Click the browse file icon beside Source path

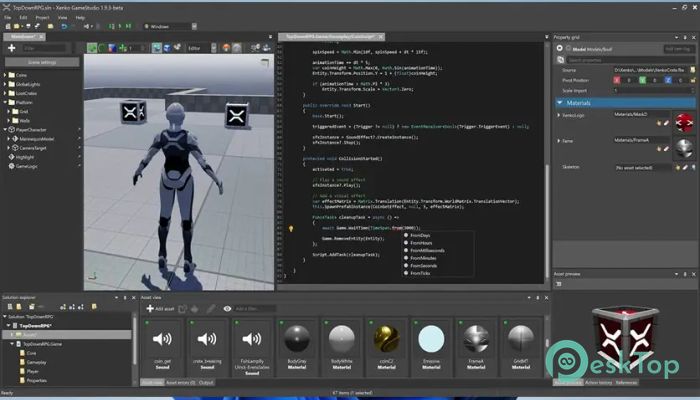click(x=693, y=70)
